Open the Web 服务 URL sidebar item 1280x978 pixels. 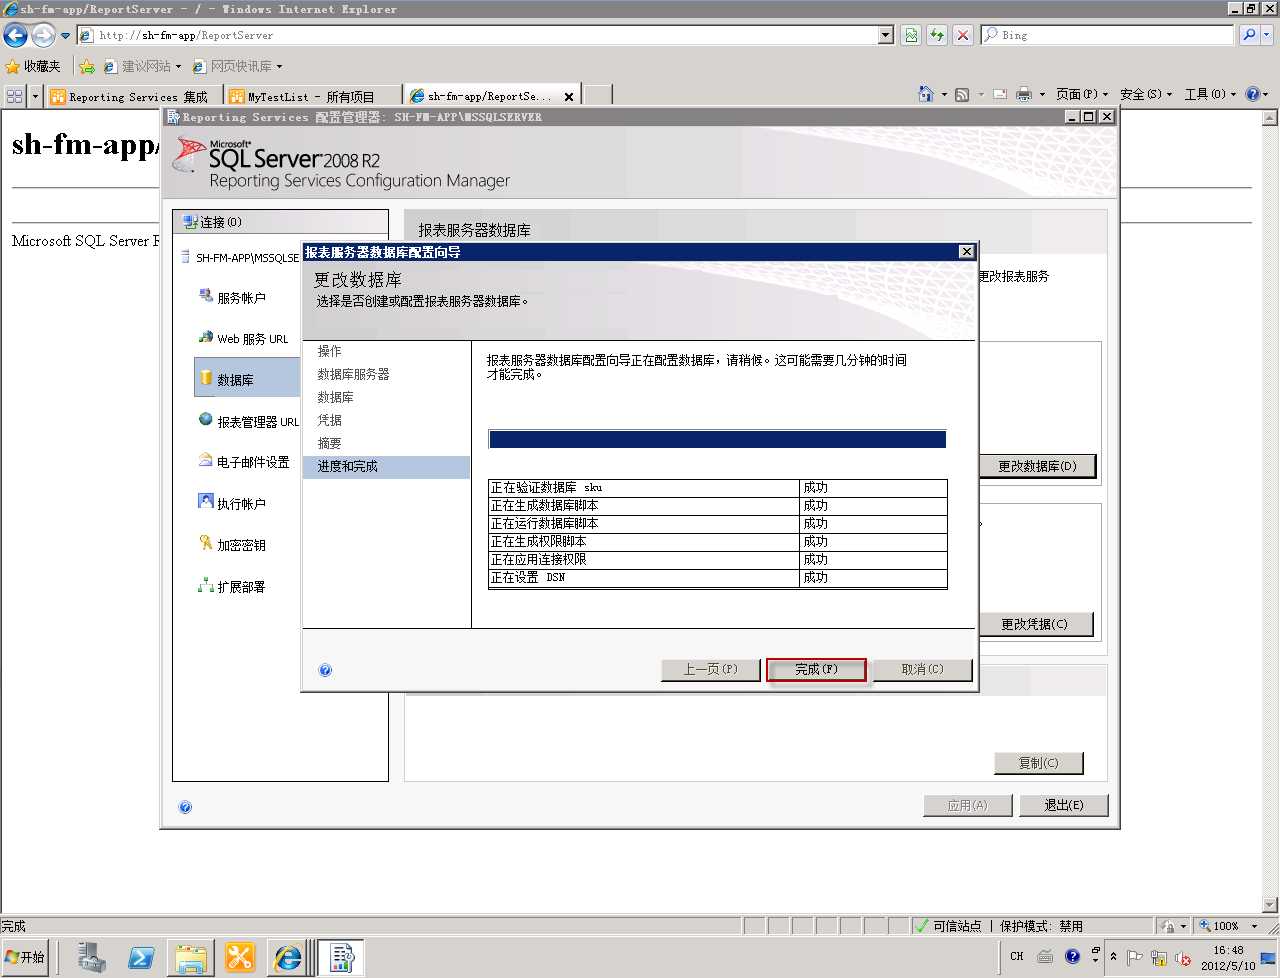click(x=243, y=338)
